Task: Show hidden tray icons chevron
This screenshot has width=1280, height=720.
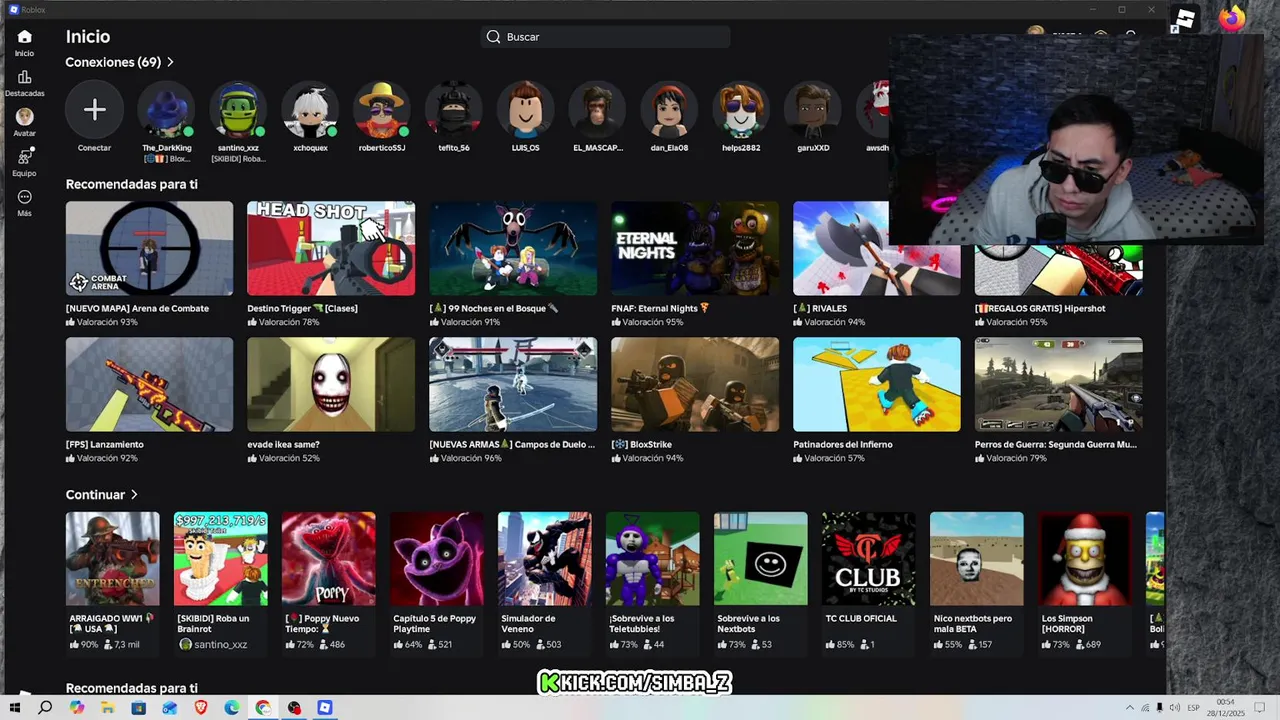Action: click(1130, 708)
